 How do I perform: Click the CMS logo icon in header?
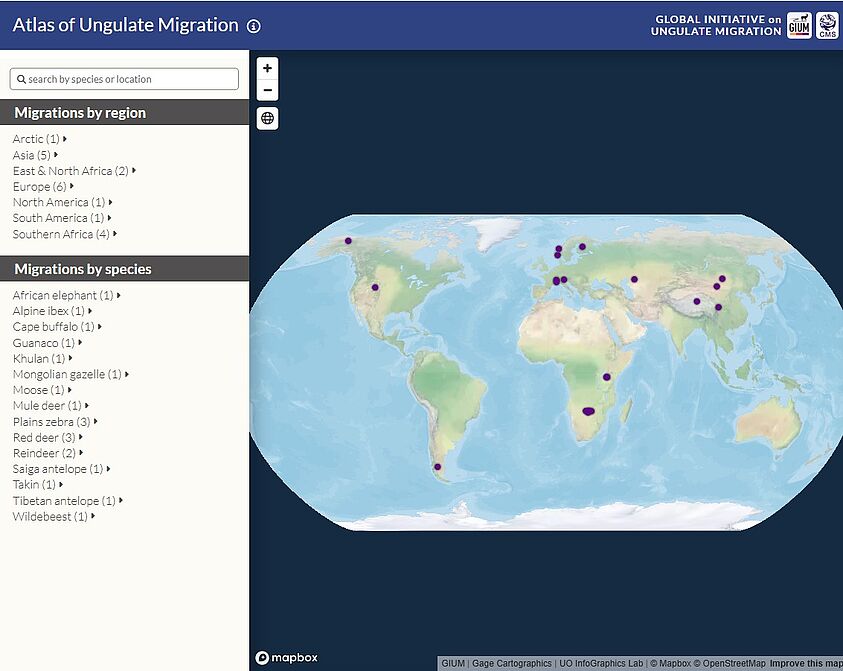pos(827,25)
